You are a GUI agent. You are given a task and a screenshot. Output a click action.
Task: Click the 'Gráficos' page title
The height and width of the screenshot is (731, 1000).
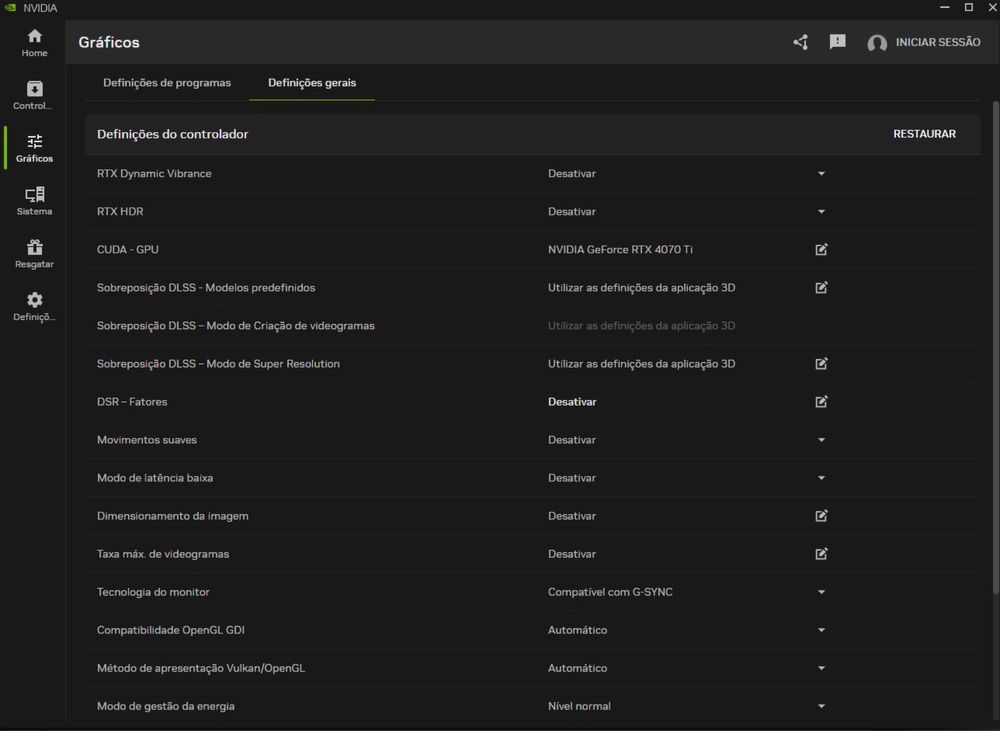[x=109, y=42]
